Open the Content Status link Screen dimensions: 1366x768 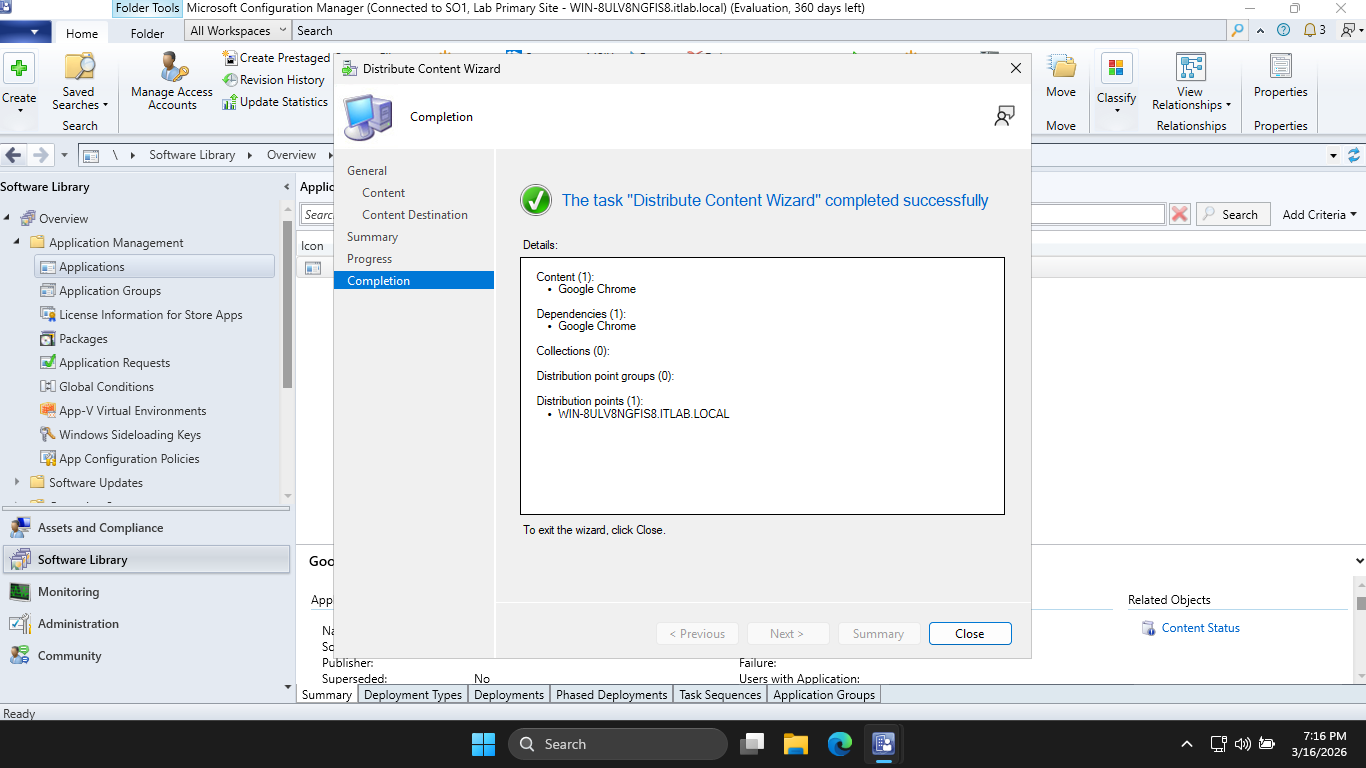click(1200, 628)
